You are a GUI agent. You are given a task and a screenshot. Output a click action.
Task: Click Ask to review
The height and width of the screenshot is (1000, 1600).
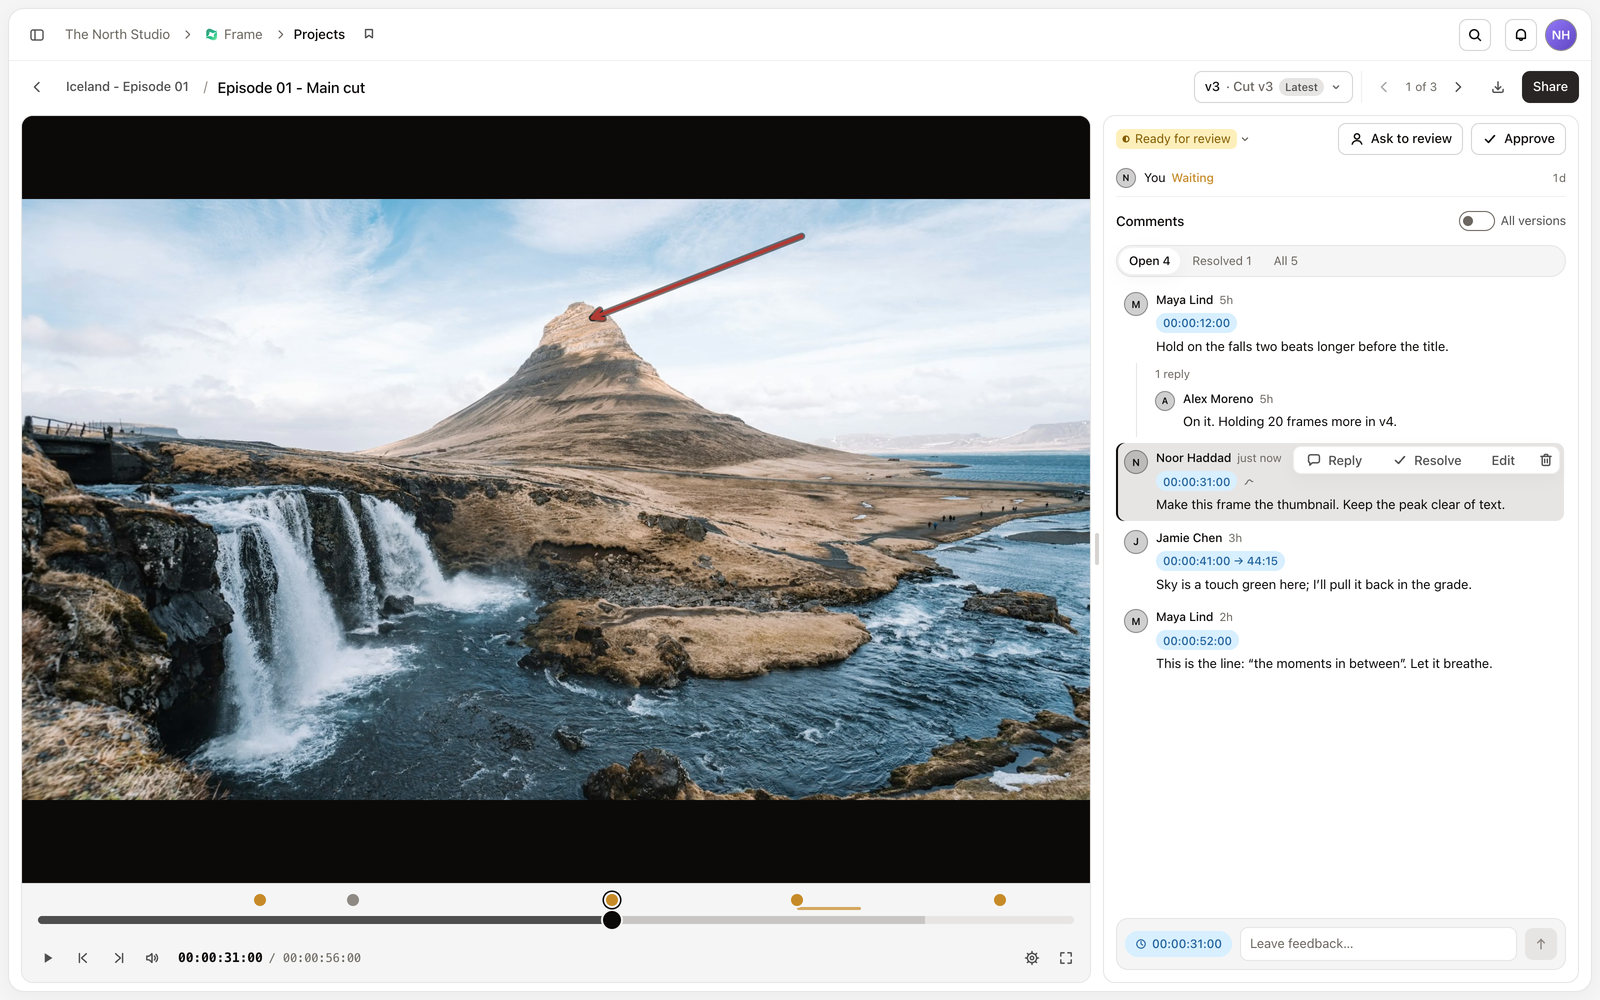coord(1400,139)
